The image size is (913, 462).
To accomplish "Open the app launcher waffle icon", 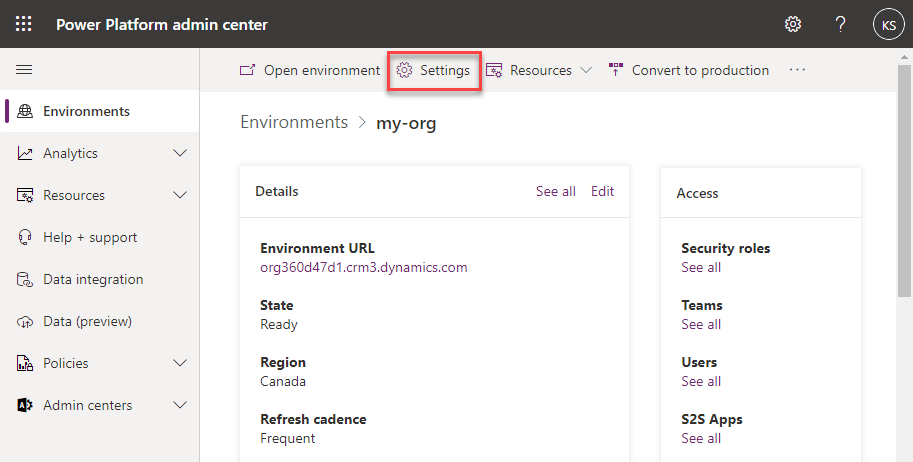I will pyautogui.click(x=24, y=24).
